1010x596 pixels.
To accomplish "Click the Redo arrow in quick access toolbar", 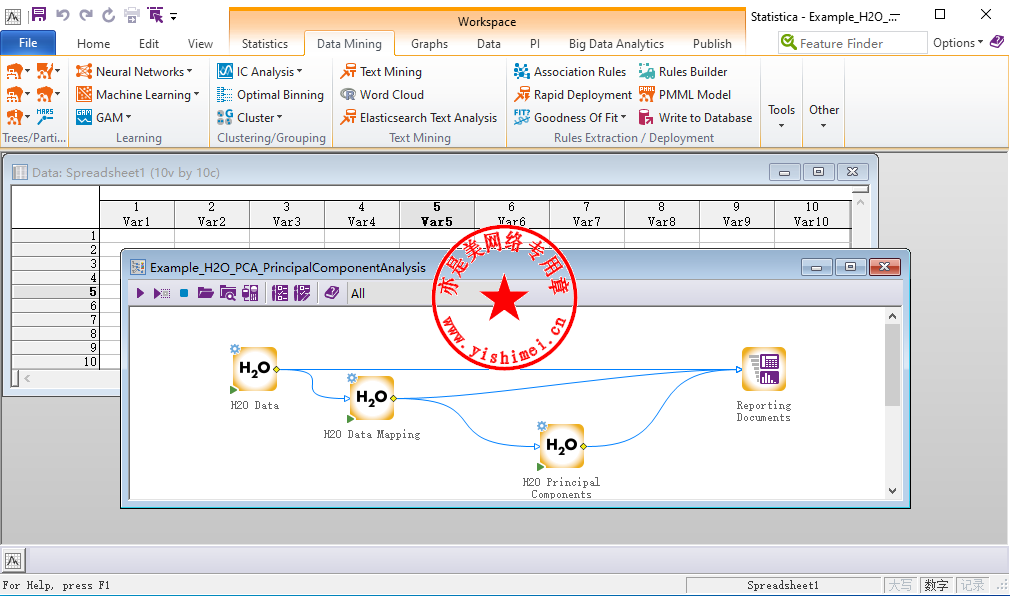I will (x=86, y=15).
